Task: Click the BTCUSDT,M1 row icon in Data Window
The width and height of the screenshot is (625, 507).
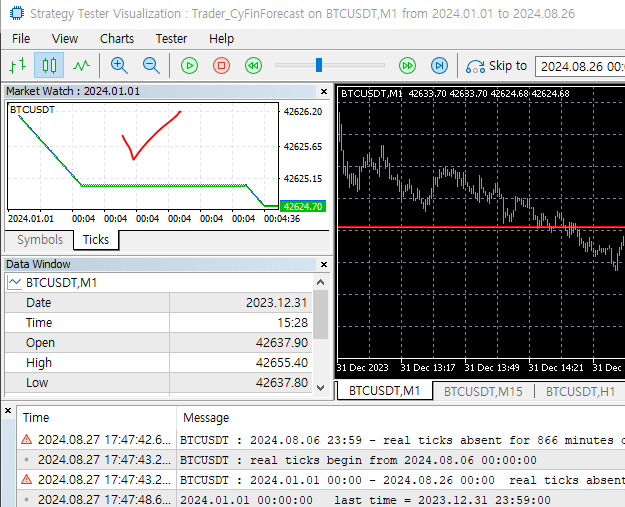Action: tap(15, 283)
